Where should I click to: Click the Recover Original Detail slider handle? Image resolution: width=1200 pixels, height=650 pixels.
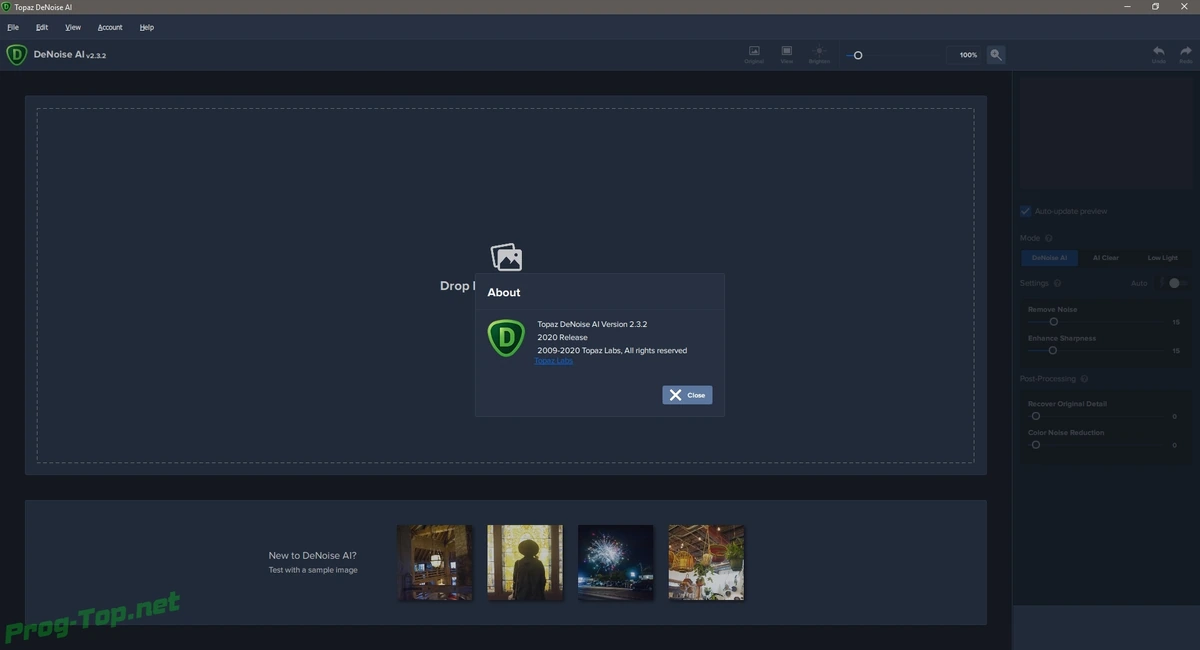point(1036,416)
